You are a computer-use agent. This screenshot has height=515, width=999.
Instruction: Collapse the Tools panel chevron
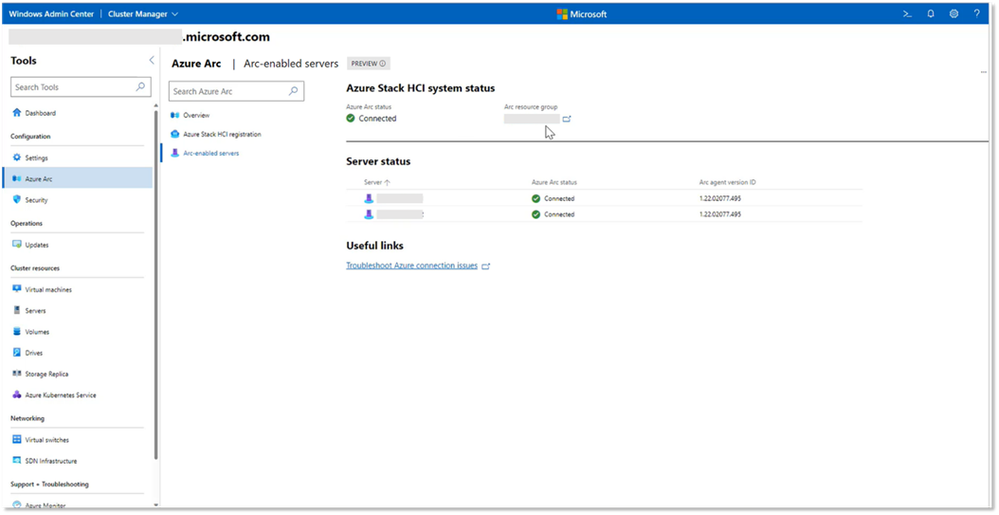click(152, 60)
